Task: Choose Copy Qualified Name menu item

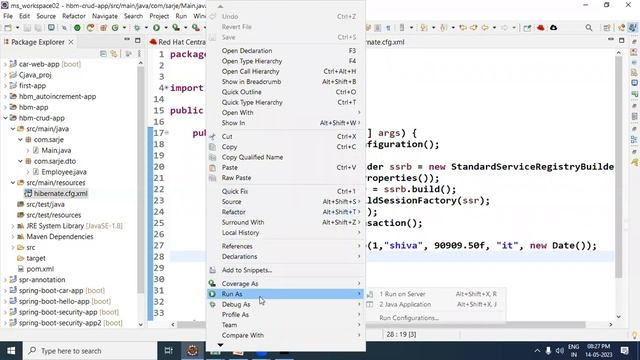Action: [286, 157]
